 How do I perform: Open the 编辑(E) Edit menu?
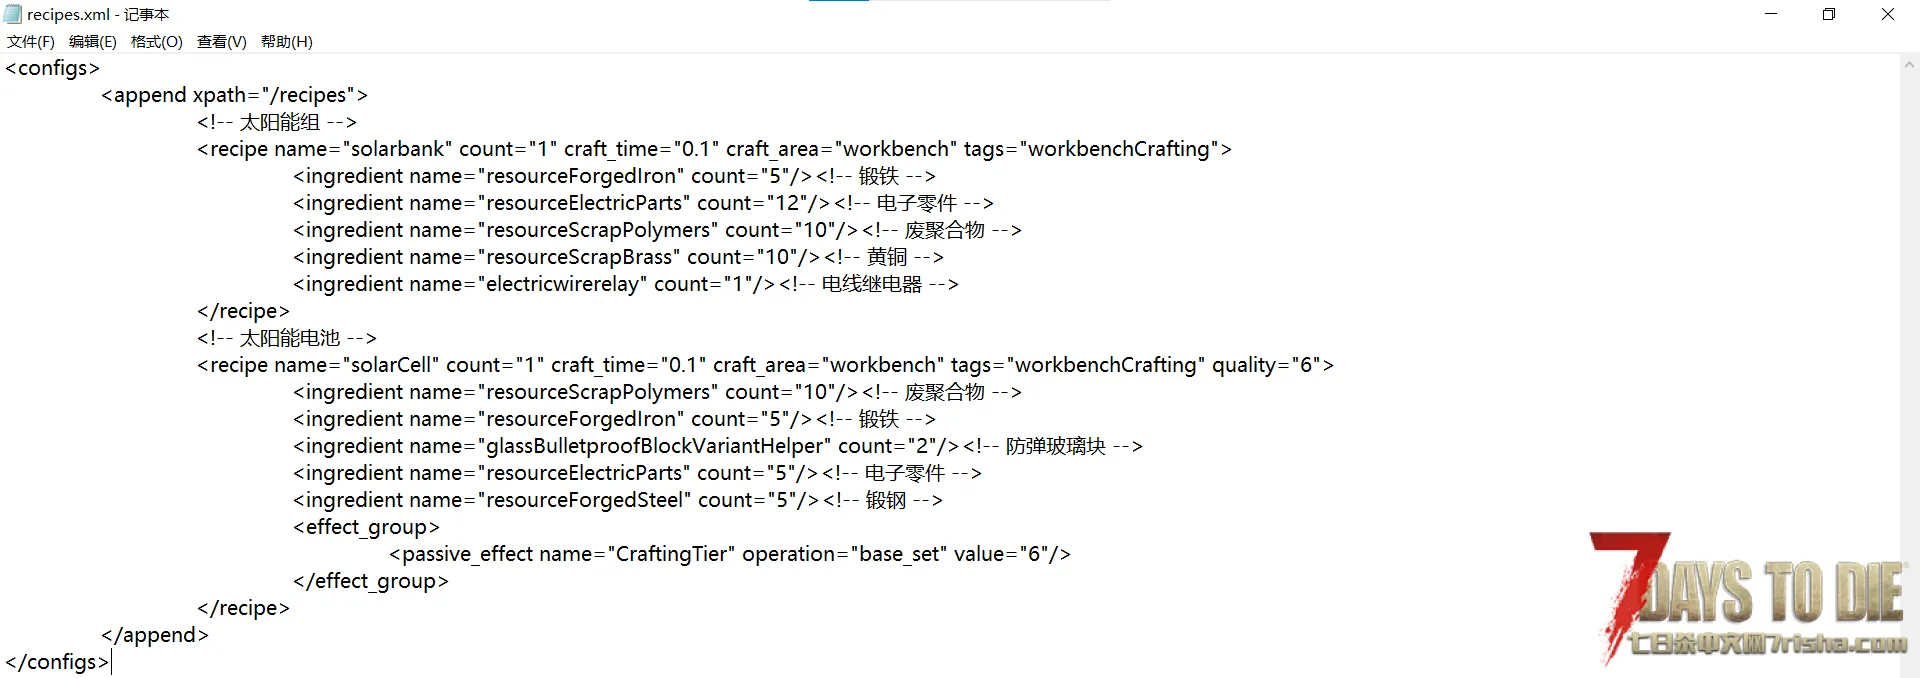coord(92,41)
